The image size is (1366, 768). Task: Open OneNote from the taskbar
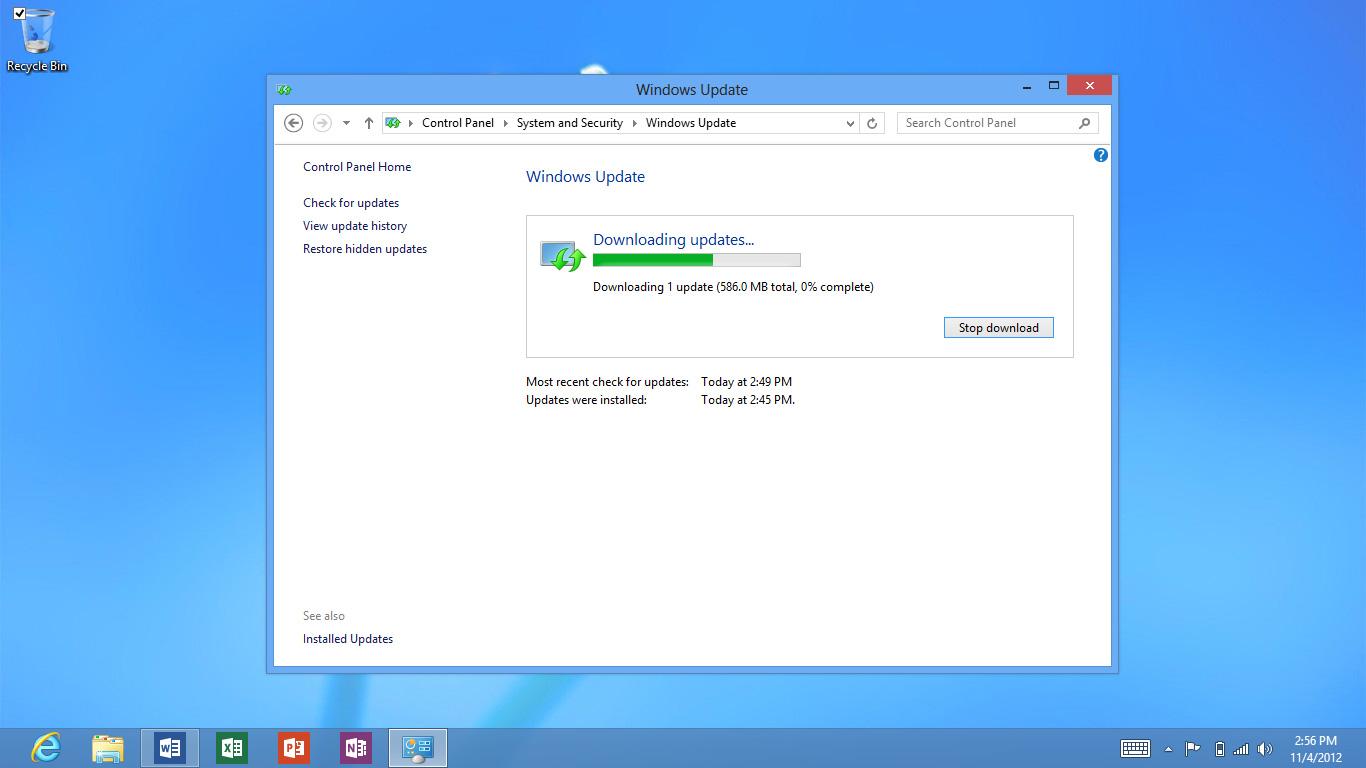[355, 747]
